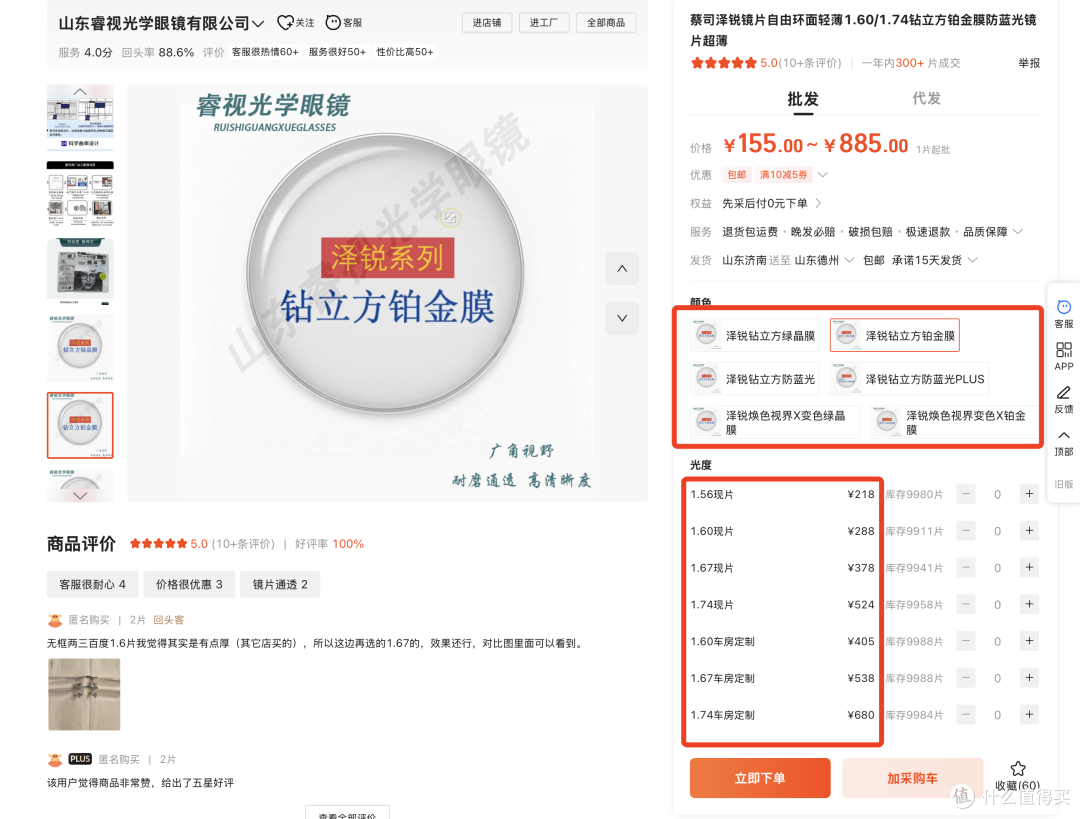Image resolution: width=1080 pixels, height=819 pixels.
Task: Click the 进店铺 button
Action: 487,23
